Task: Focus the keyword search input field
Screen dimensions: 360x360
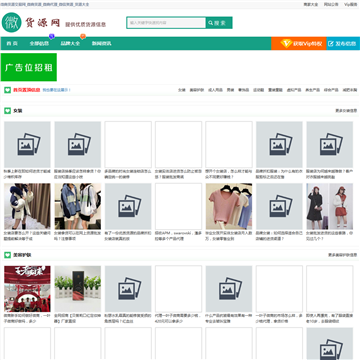Action: 166,23
